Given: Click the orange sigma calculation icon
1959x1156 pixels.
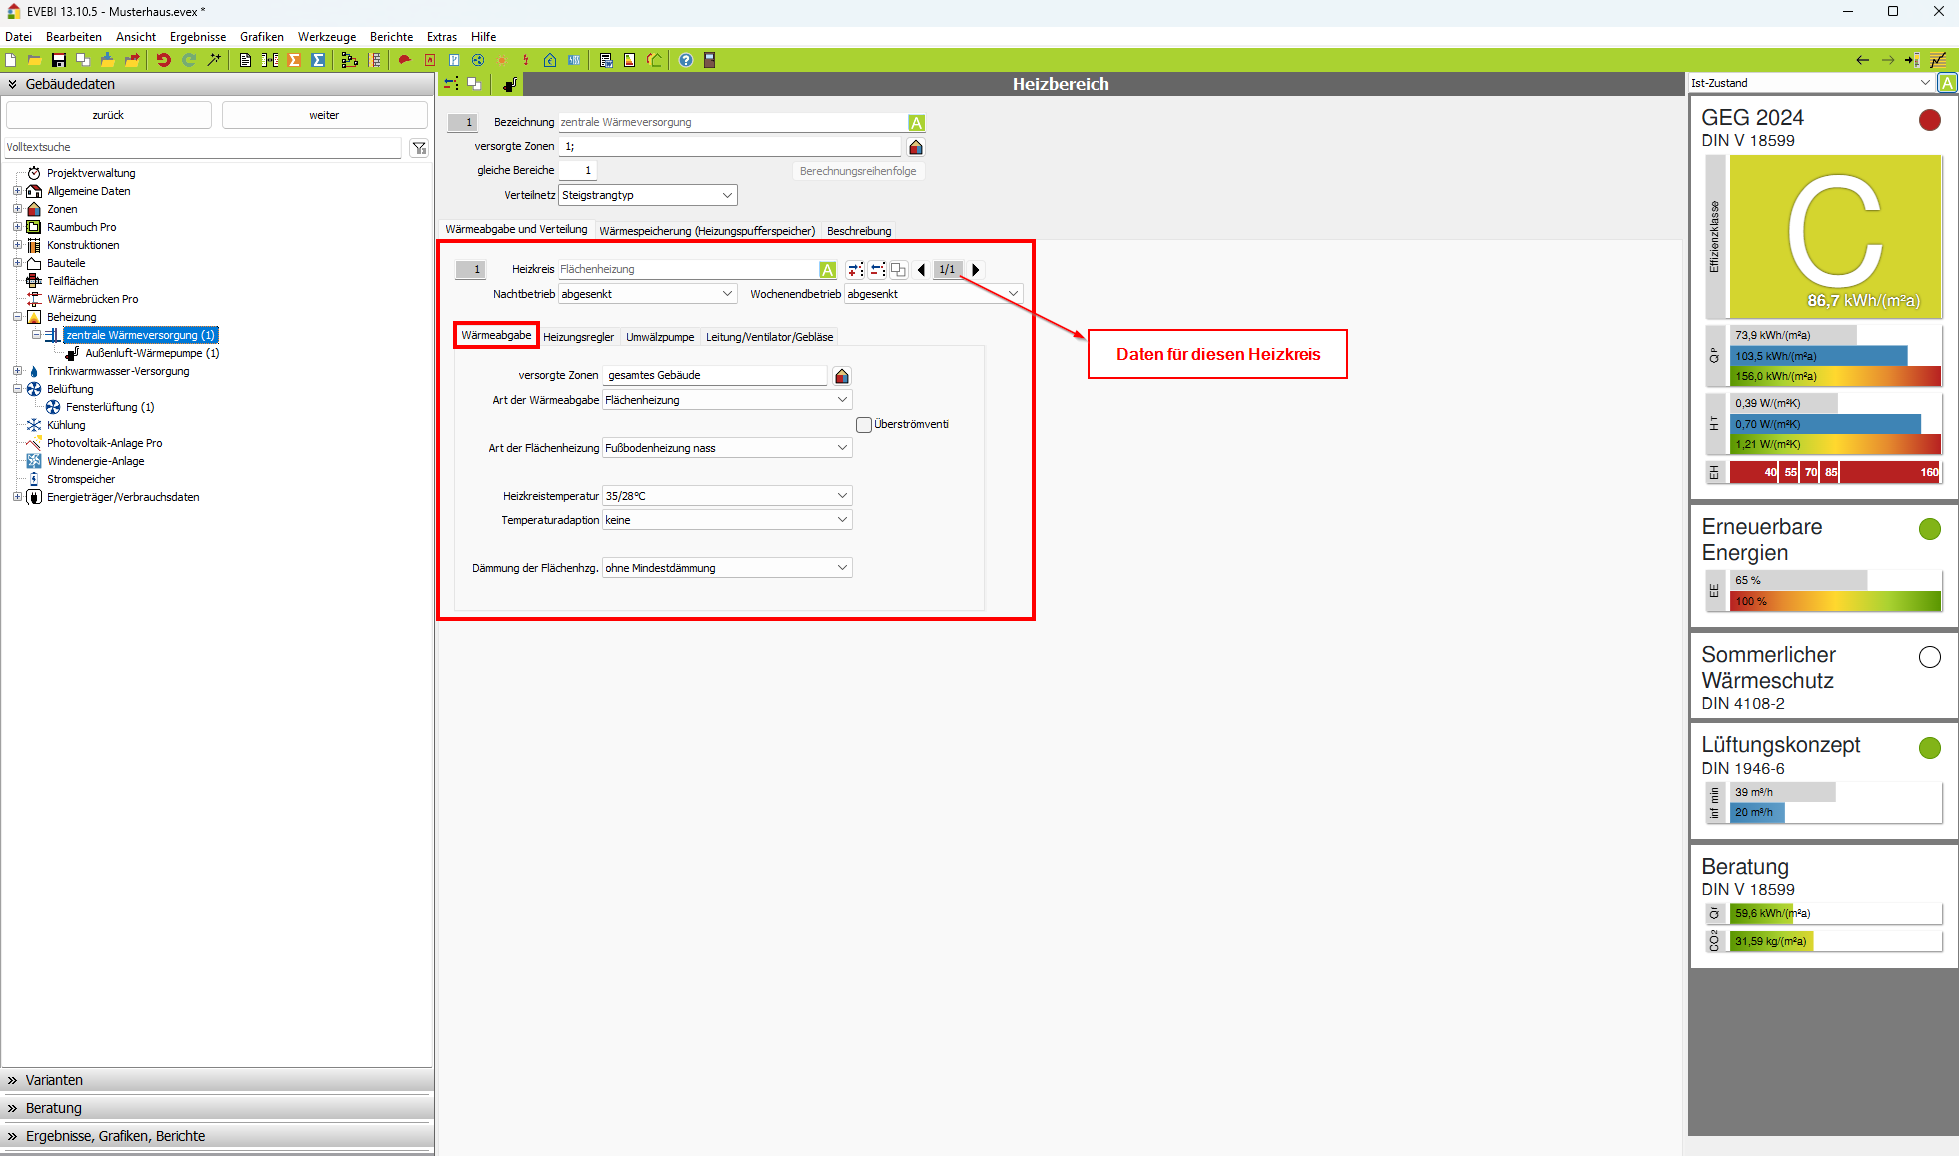Looking at the screenshot, I should click(294, 60).
